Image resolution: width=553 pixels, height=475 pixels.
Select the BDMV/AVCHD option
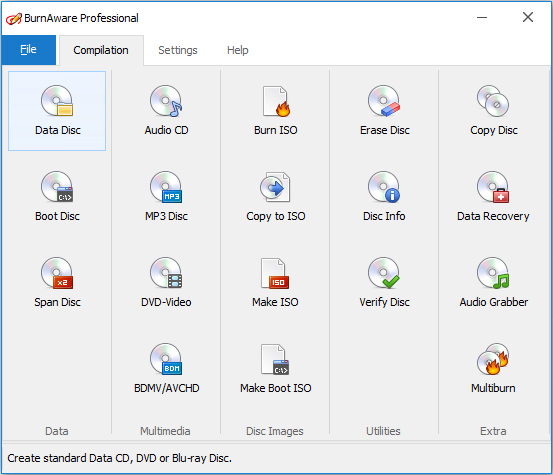point(166,369)
